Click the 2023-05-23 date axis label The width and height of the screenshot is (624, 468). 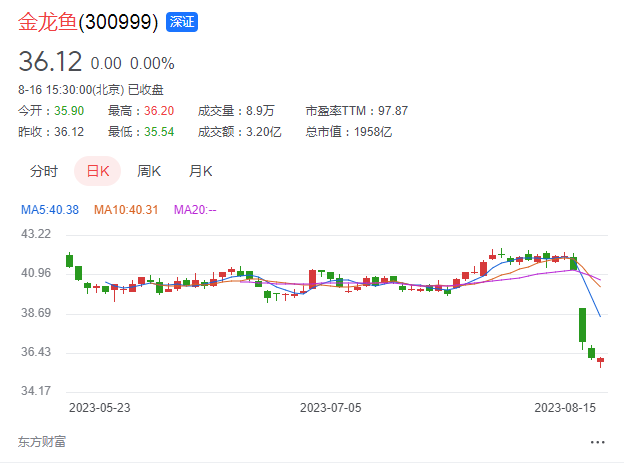[x=99, y=408]
